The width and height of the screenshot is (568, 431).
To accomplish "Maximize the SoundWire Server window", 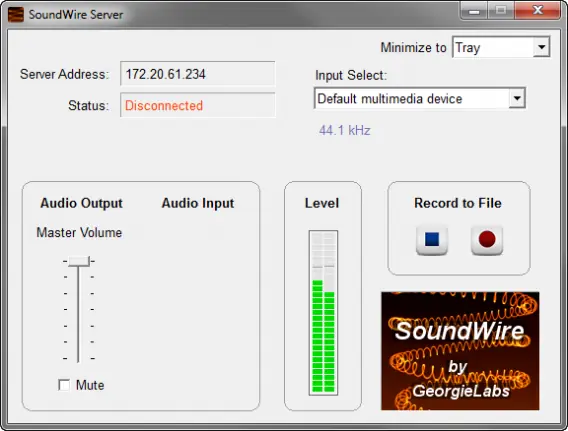I will tap(501, 11).
